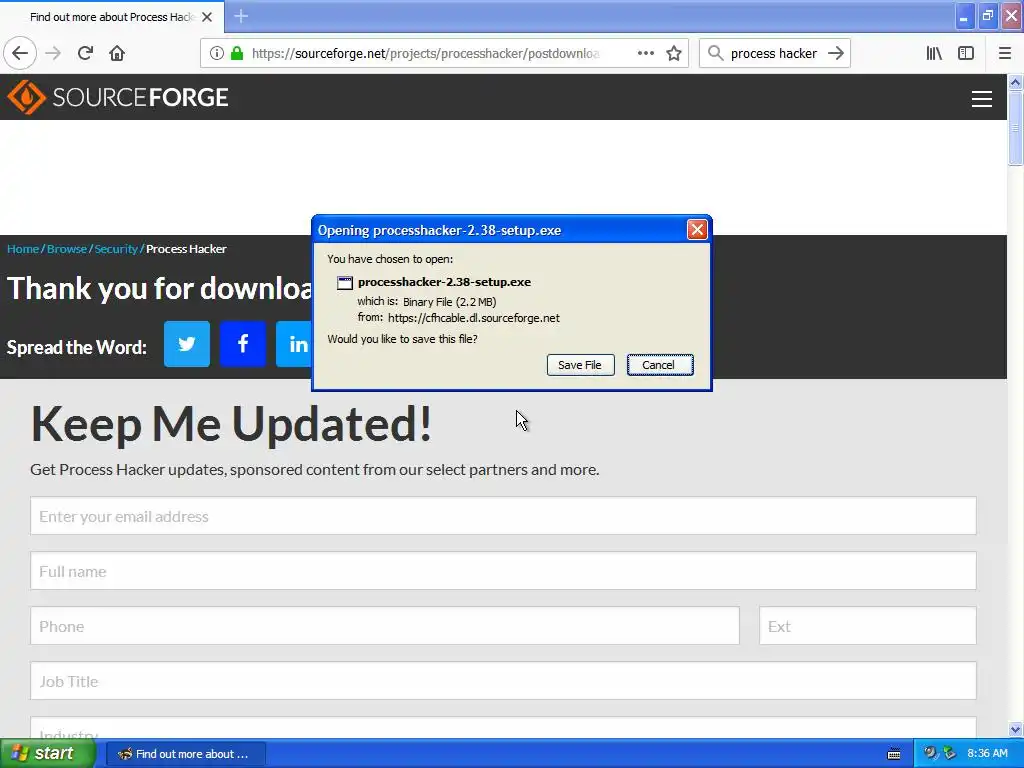Click the on-screen keyboard tray icon
The width and height of the screenshot is (1024, 768).
point(894,754)
